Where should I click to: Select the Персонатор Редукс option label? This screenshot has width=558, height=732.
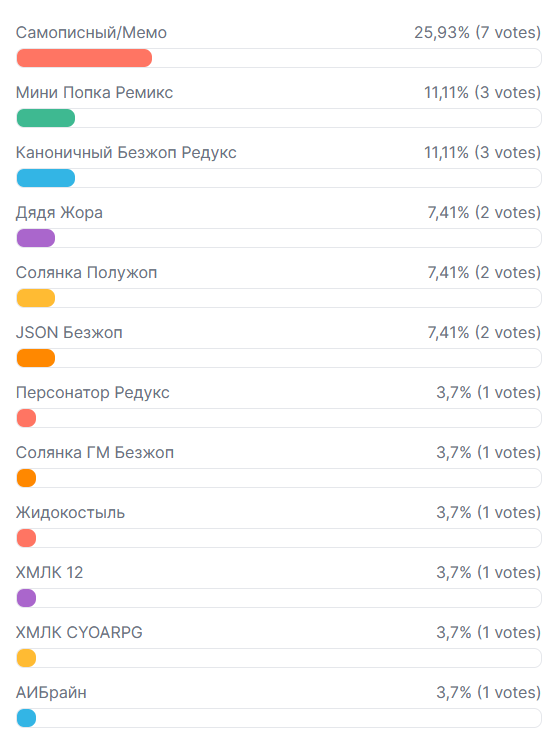(x=92, y=393)
